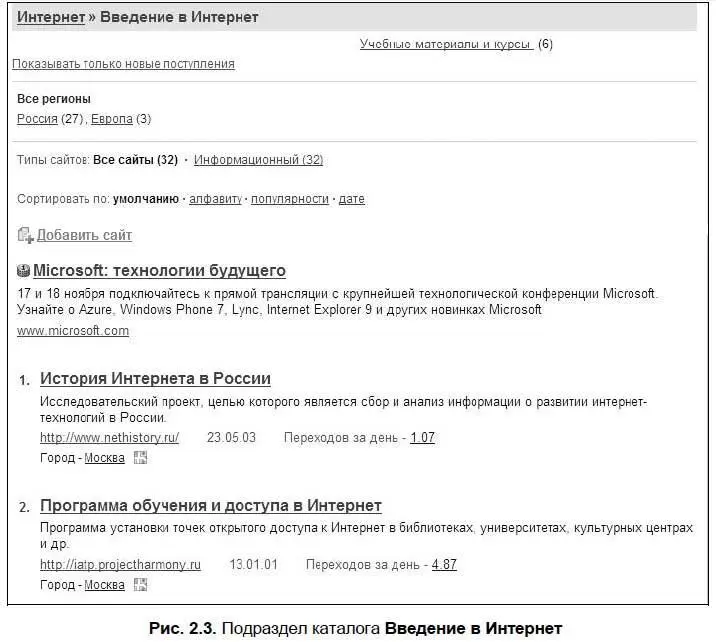Image resolution: width=716 pixels, height=642 pixels.
Task: Sort the list by алфавиту
Action: [216, 199]
